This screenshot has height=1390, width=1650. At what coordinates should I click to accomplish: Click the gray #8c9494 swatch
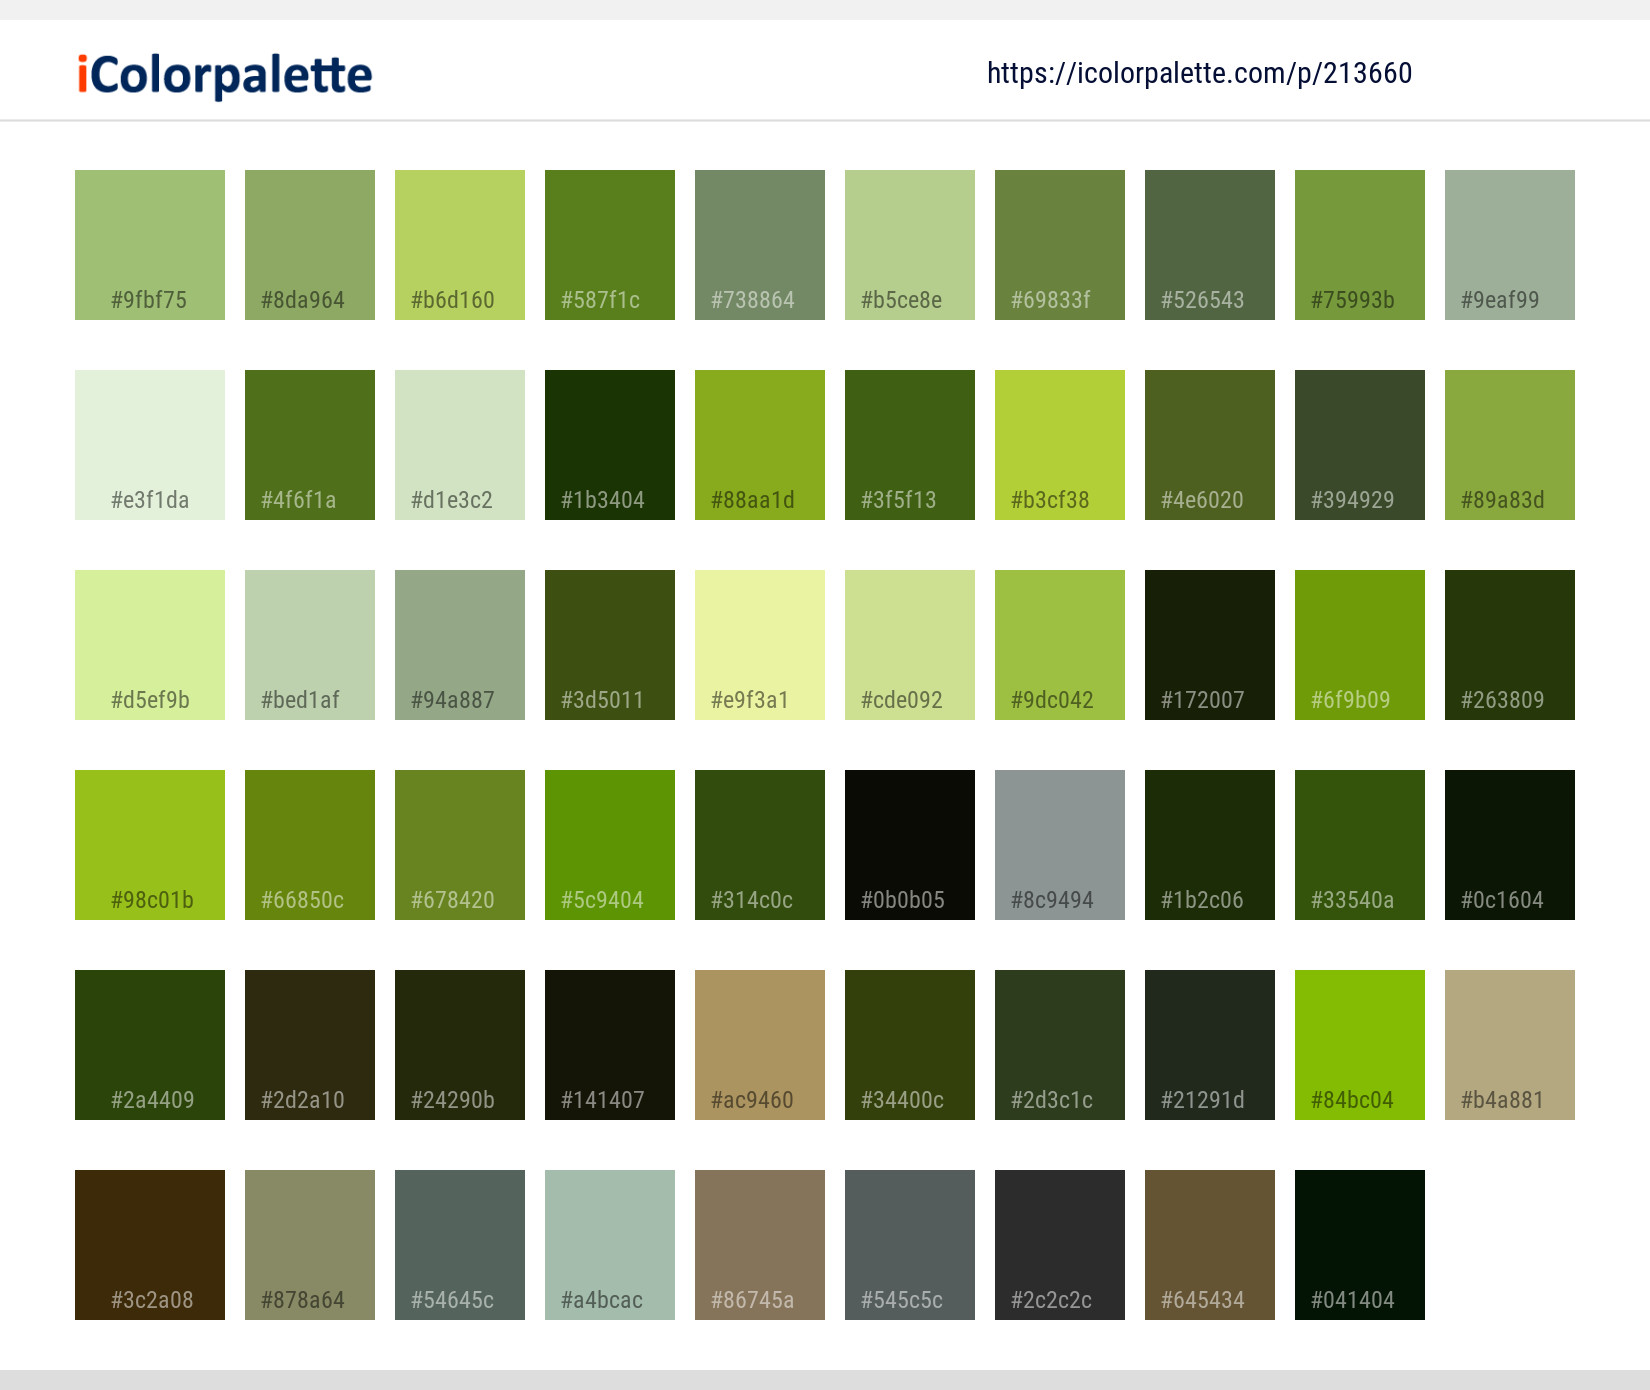click(x=1060, y=845)
